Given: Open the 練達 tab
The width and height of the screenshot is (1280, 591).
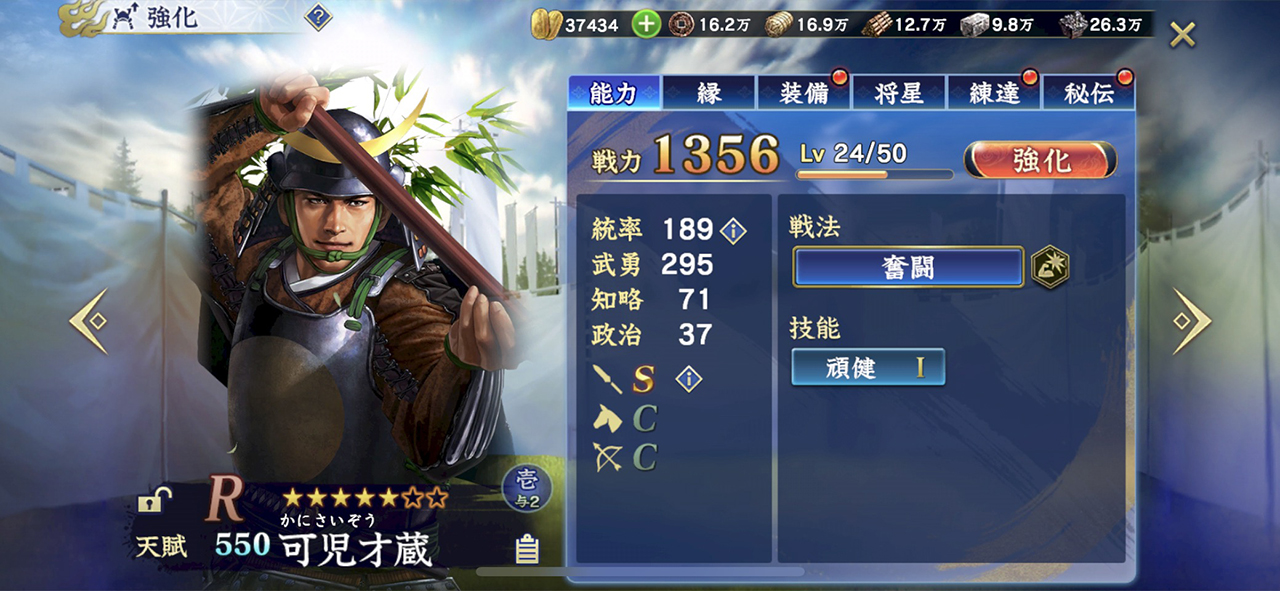Looking at the screenshot, I should [994, 93].
